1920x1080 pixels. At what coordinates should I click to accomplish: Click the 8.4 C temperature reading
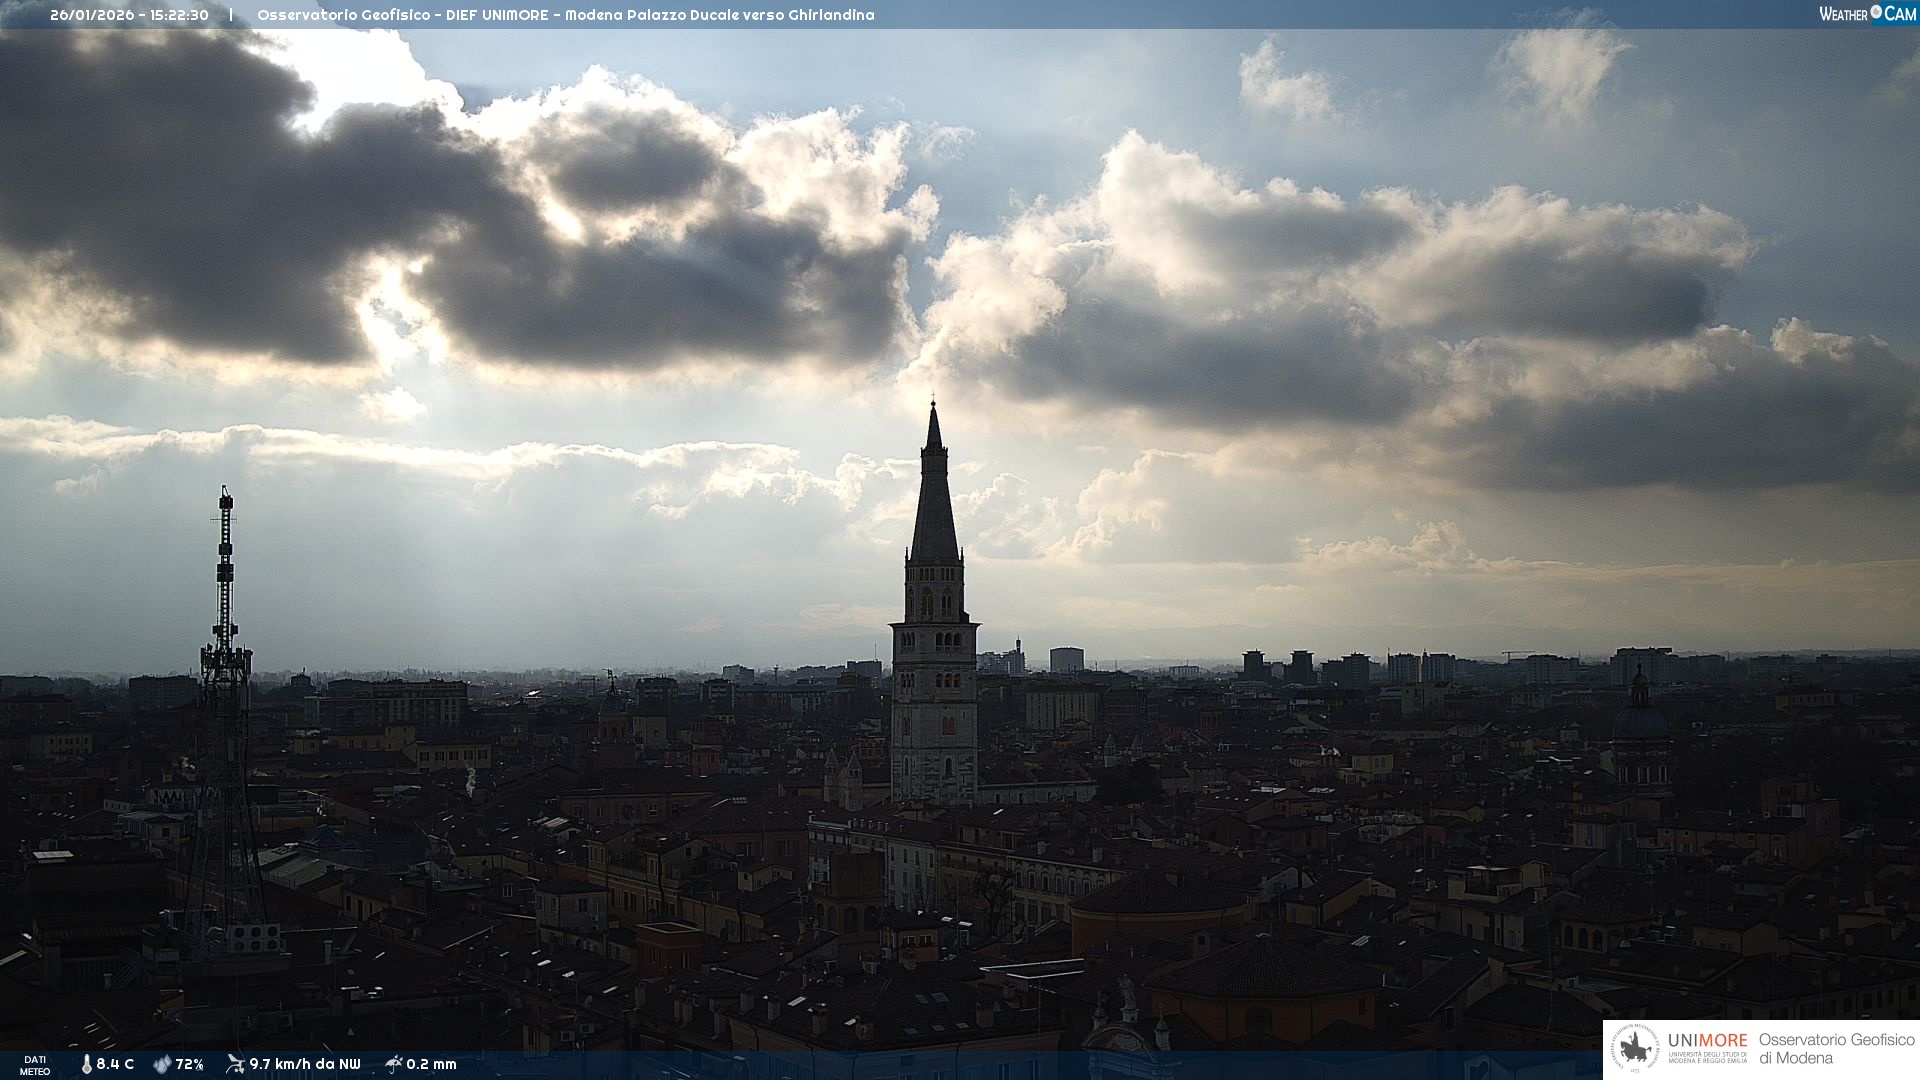115,1064
